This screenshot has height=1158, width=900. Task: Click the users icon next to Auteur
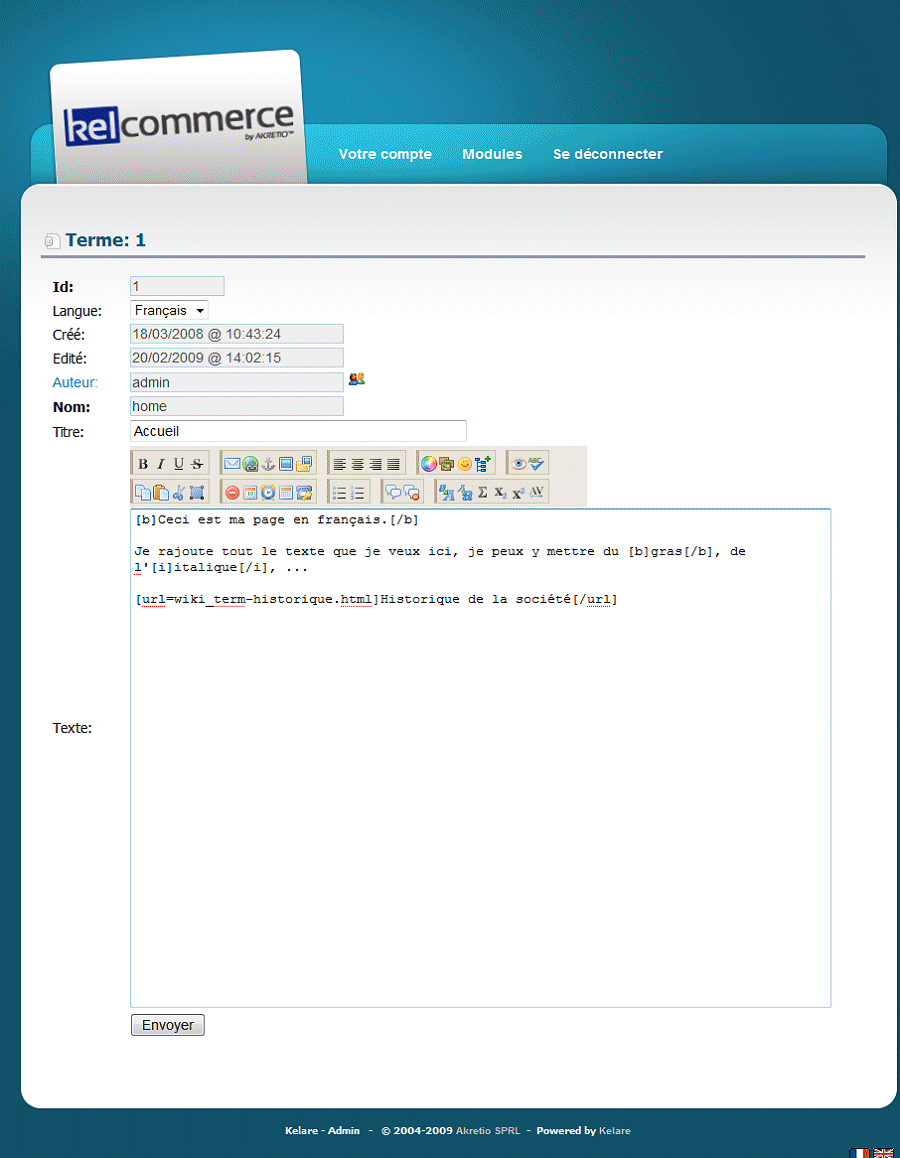tap(356, 380)
